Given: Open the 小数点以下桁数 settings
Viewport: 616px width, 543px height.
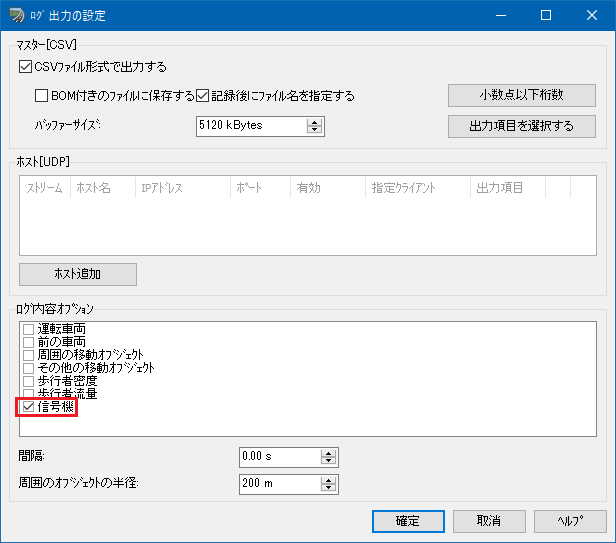Looking at the screenshot, I should click(x=522, y=95).
